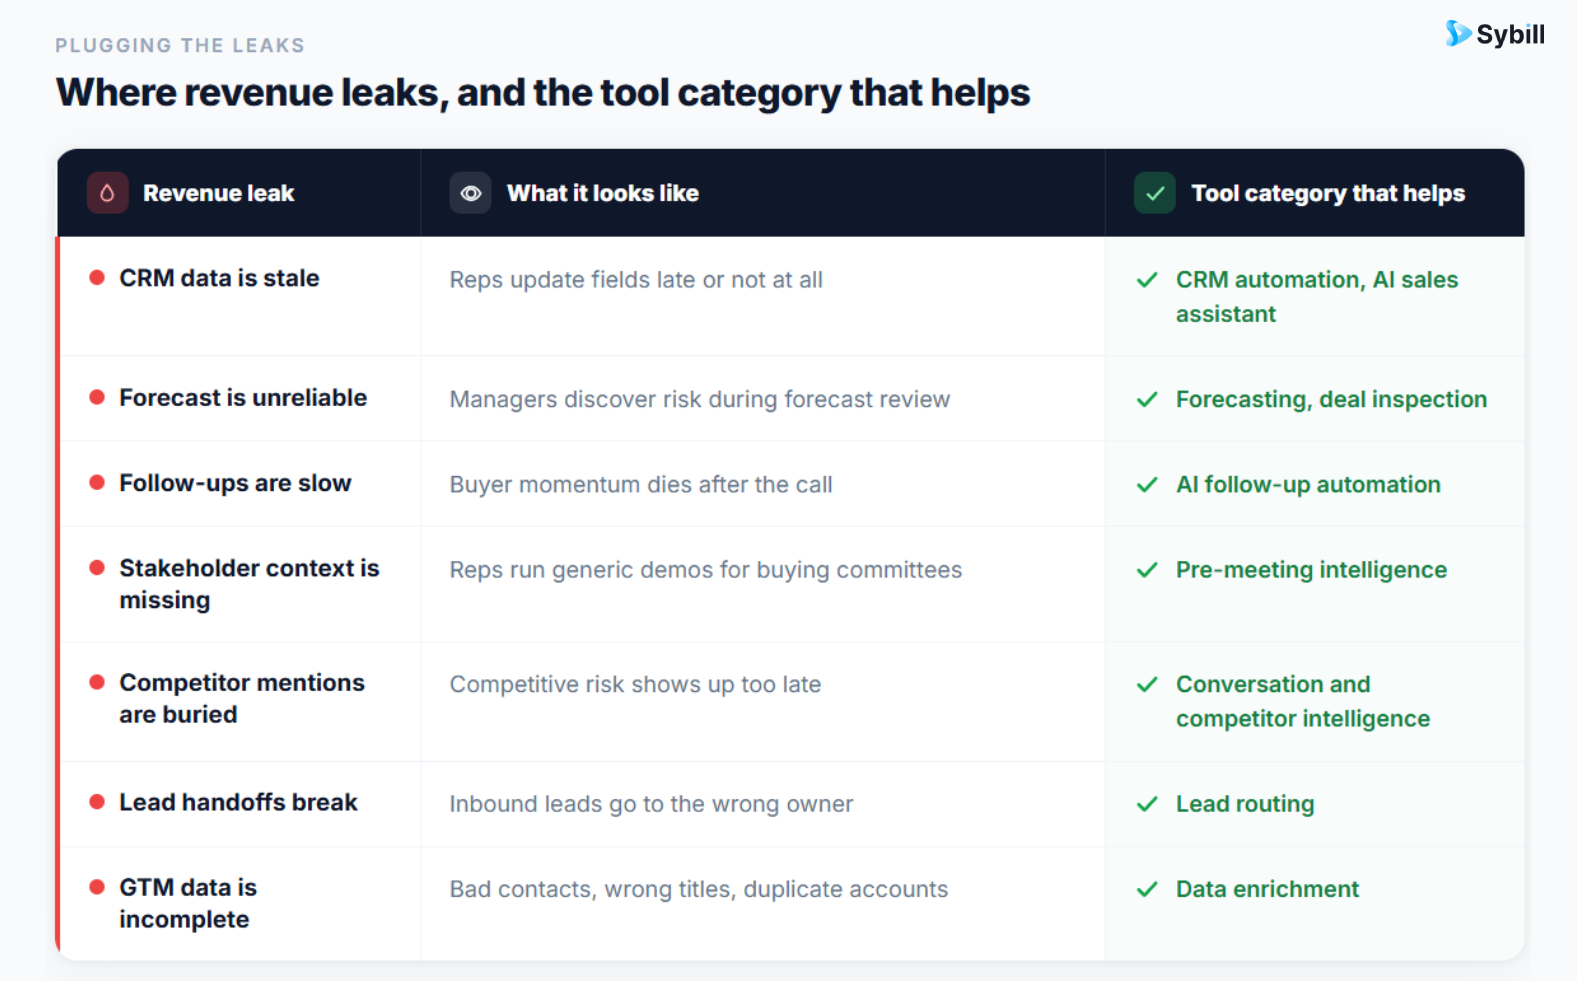This screenshot has height=981, width=1577.
Task: Click the red dot beside GTM data is incomplete
Action: point(97,887)
